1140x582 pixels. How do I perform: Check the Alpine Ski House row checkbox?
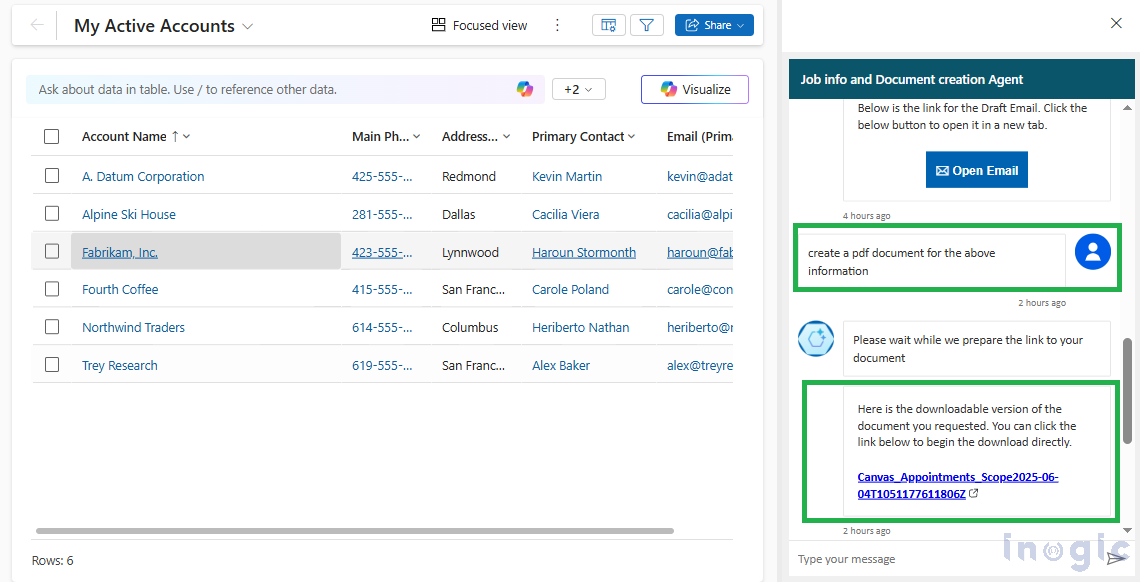pyautogui.click(x=52, y=214)
